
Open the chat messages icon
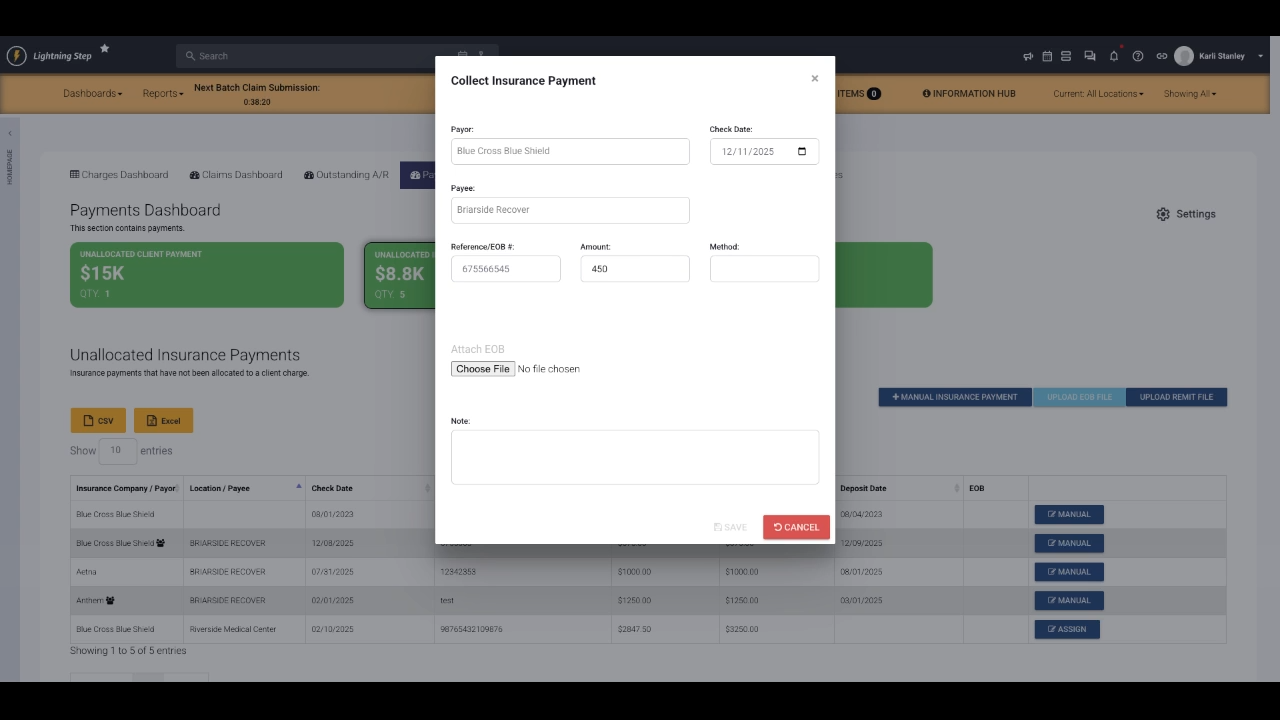pos(1089,56)
